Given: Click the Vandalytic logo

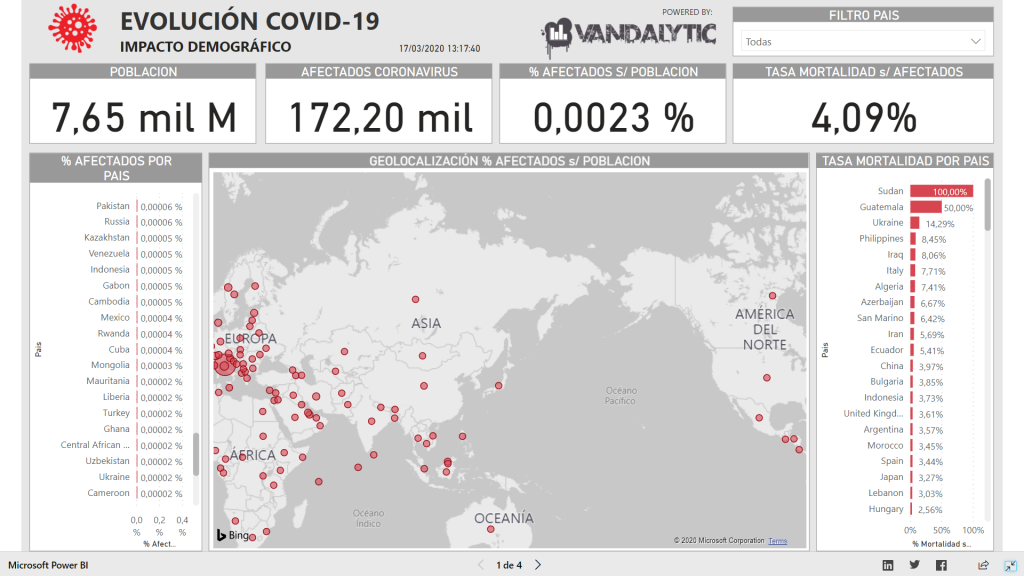Looking at the screenshot, I should coord(630,36).
